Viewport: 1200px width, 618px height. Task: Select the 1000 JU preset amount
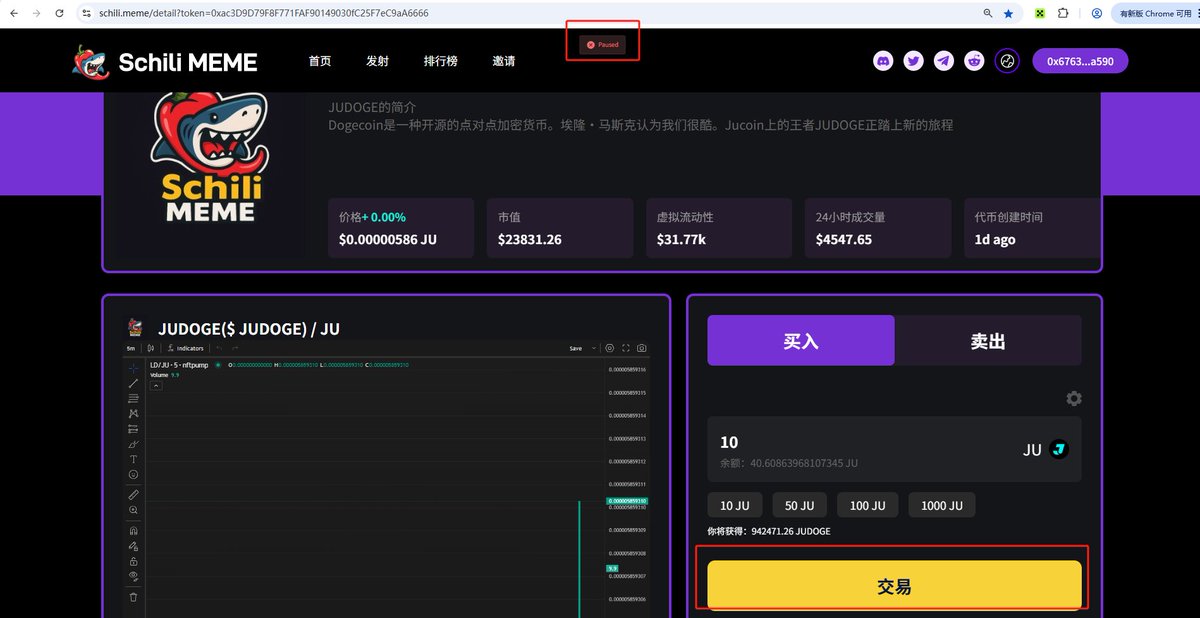(x=942, y=505)
